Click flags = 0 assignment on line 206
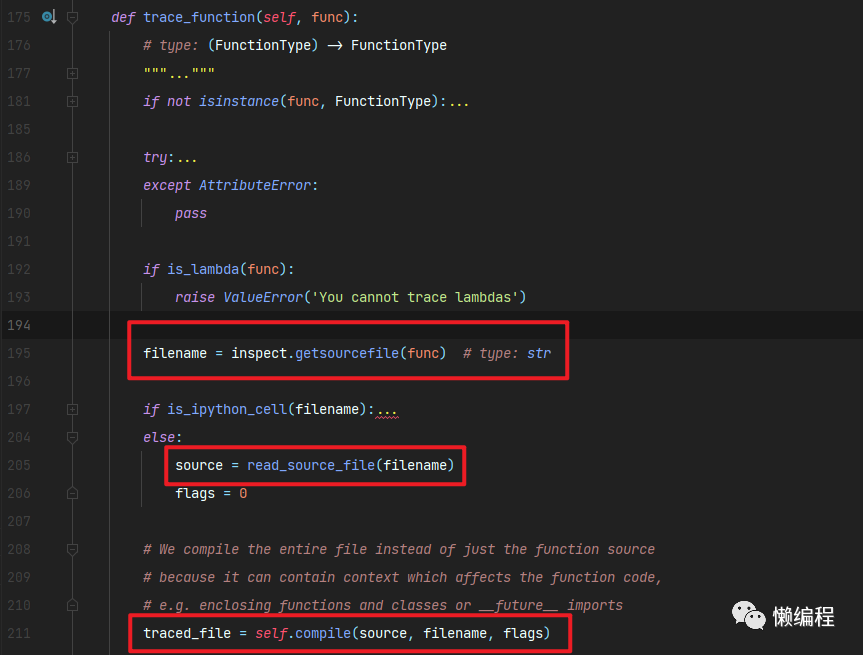This screenshot has height=655, width=863. (211, 494)
